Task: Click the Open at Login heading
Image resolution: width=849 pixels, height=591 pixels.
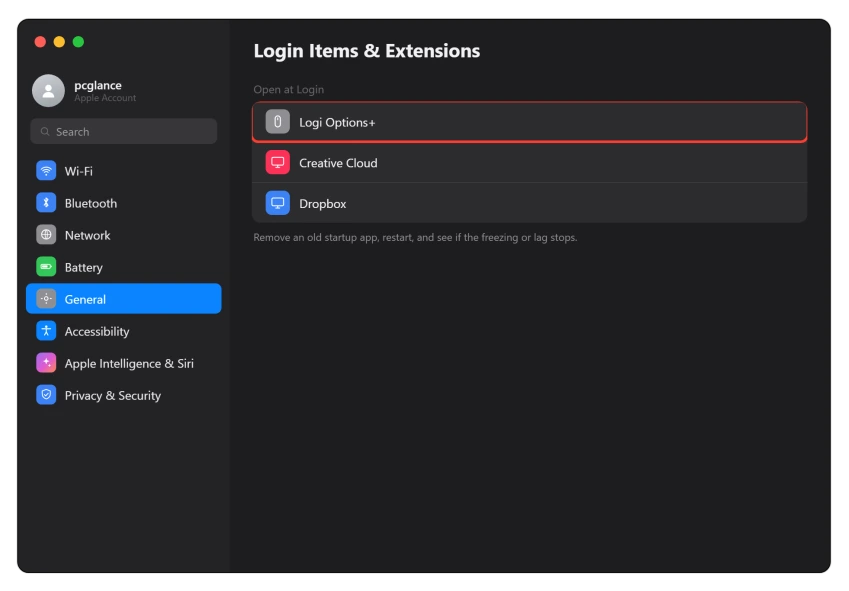Action: [289, 89]
